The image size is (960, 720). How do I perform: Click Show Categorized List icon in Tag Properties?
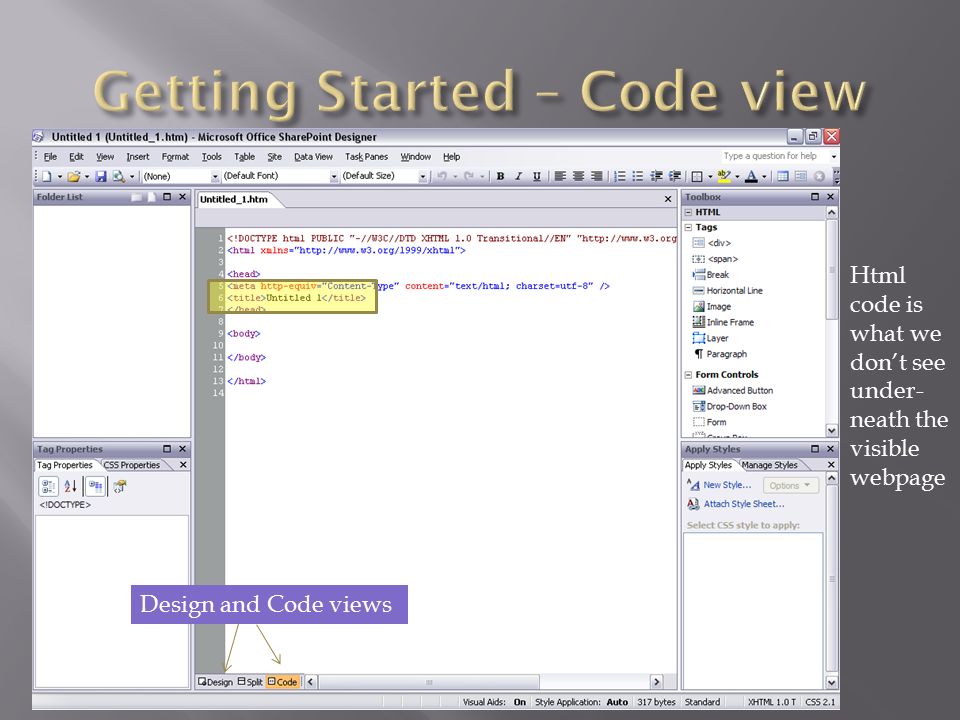48,487
